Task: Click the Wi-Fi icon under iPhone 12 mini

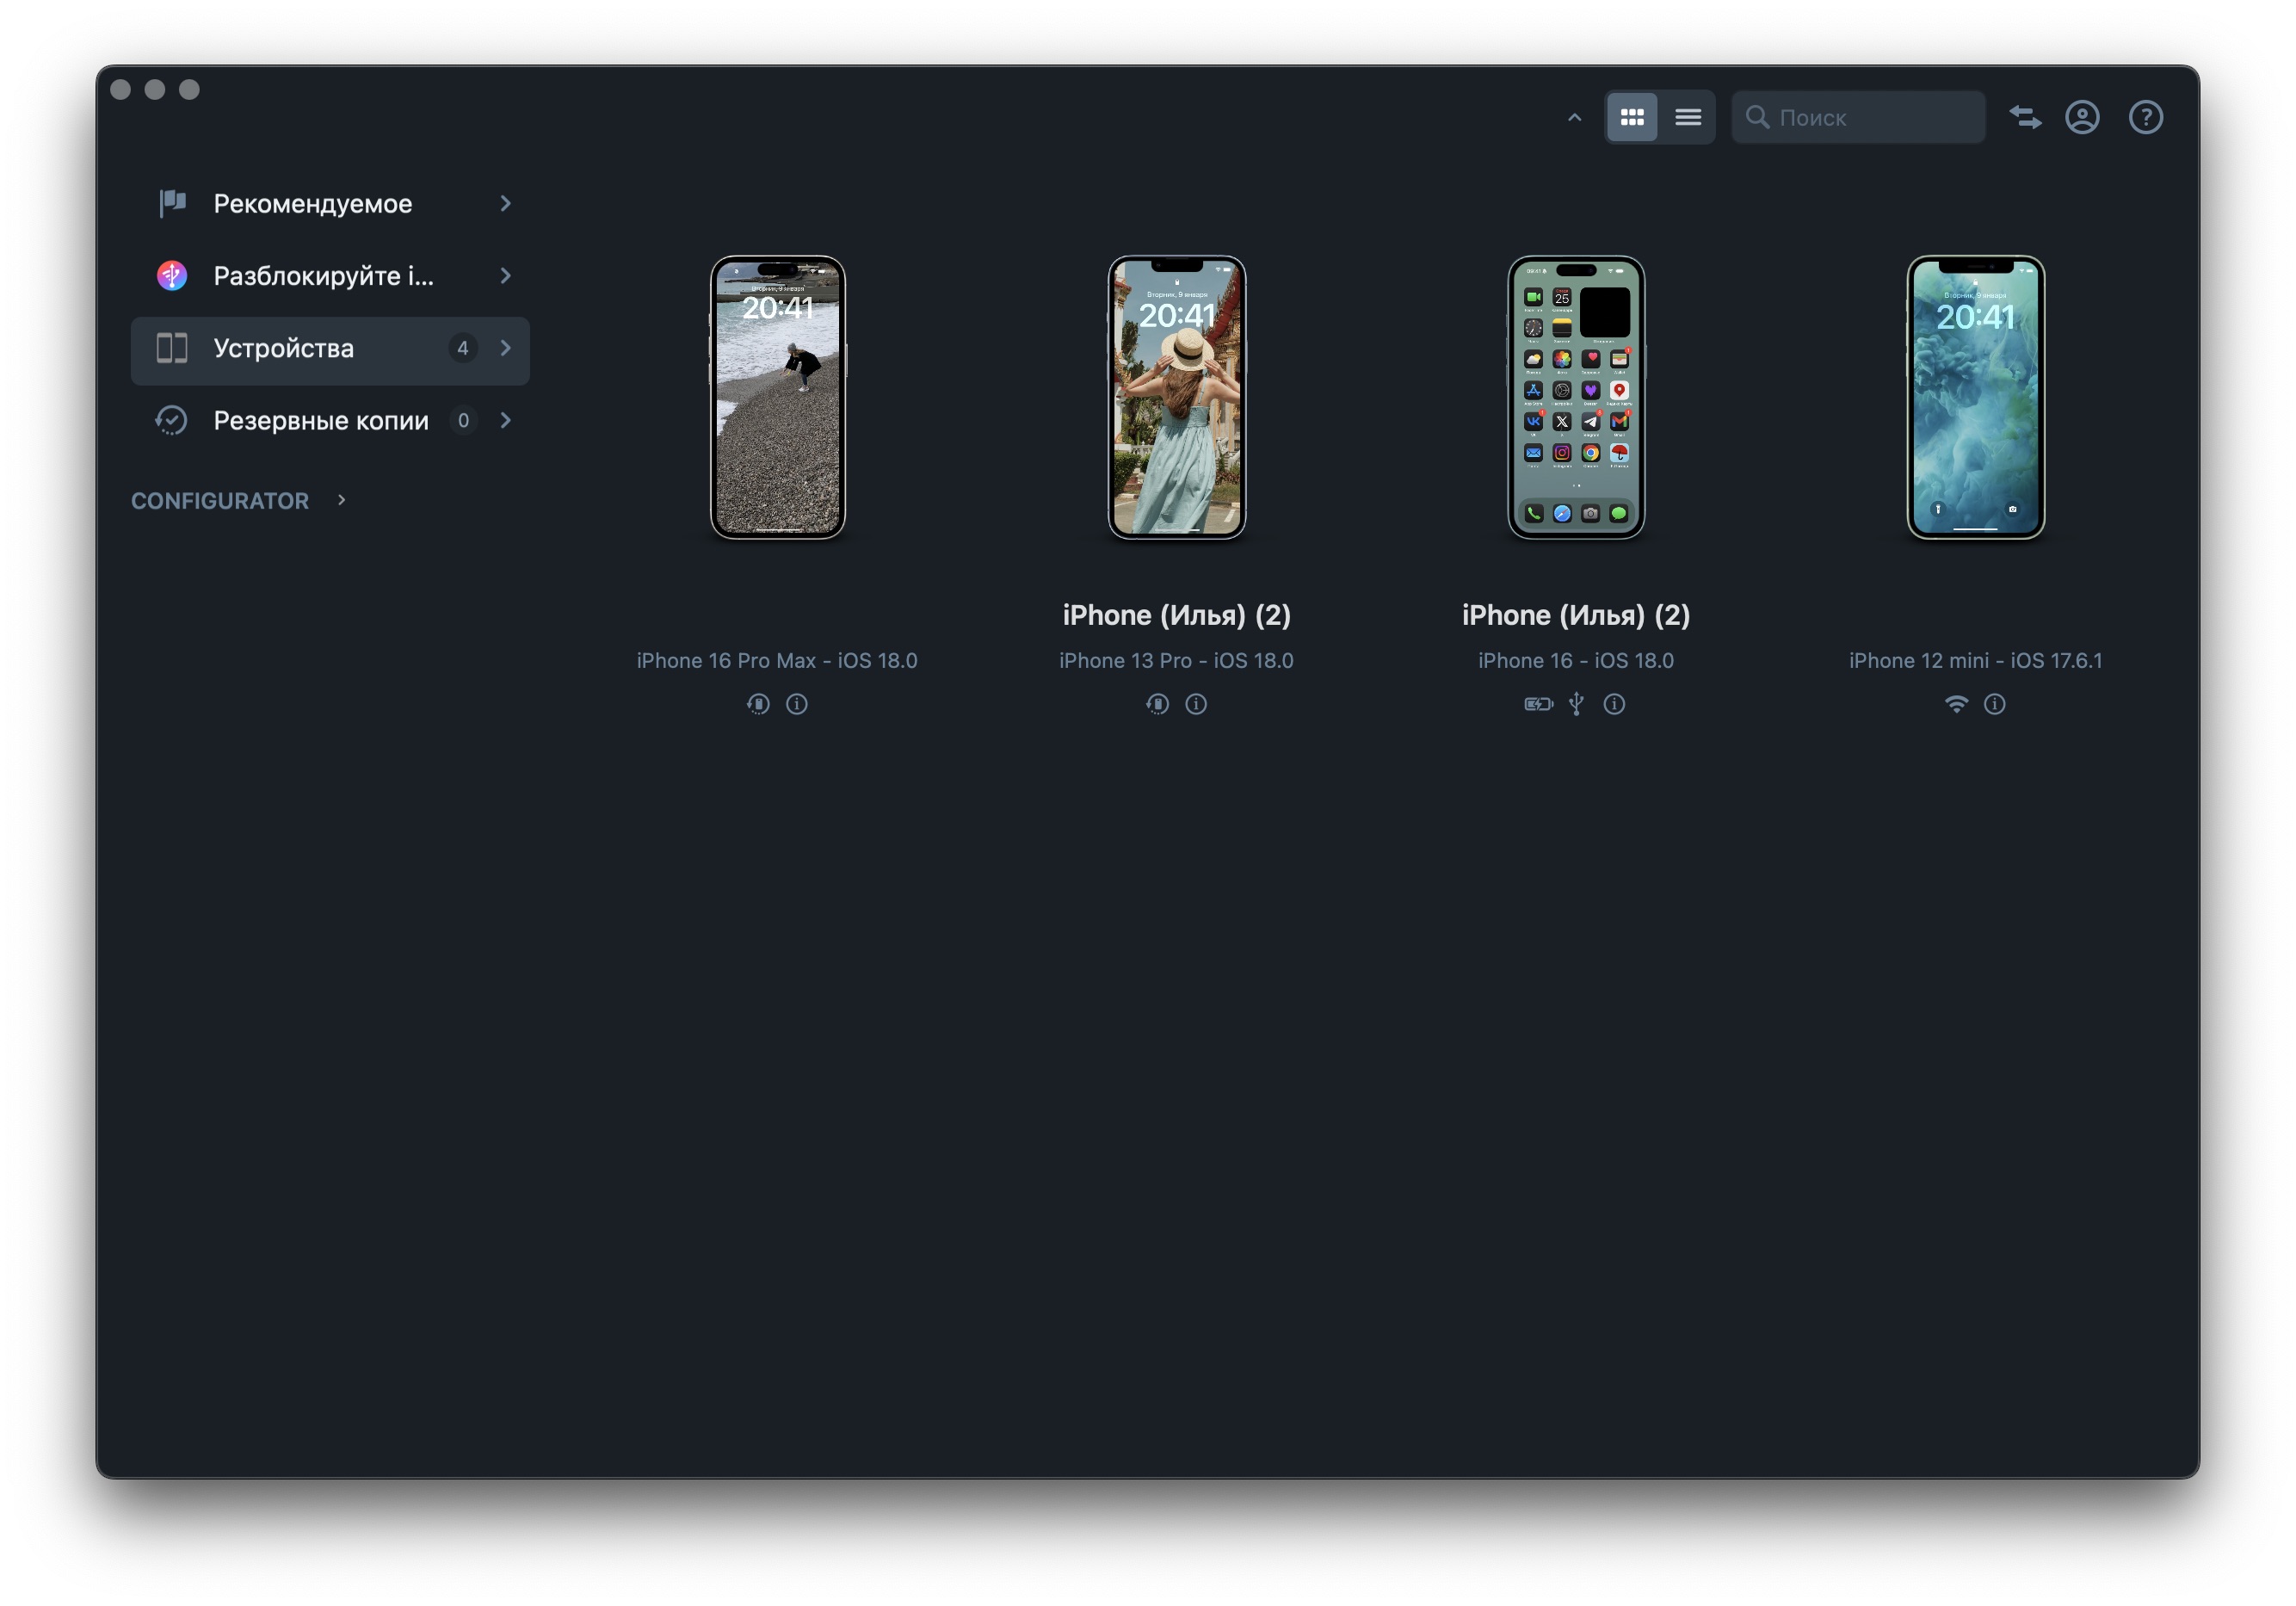Action: (x=1956, y=704)
